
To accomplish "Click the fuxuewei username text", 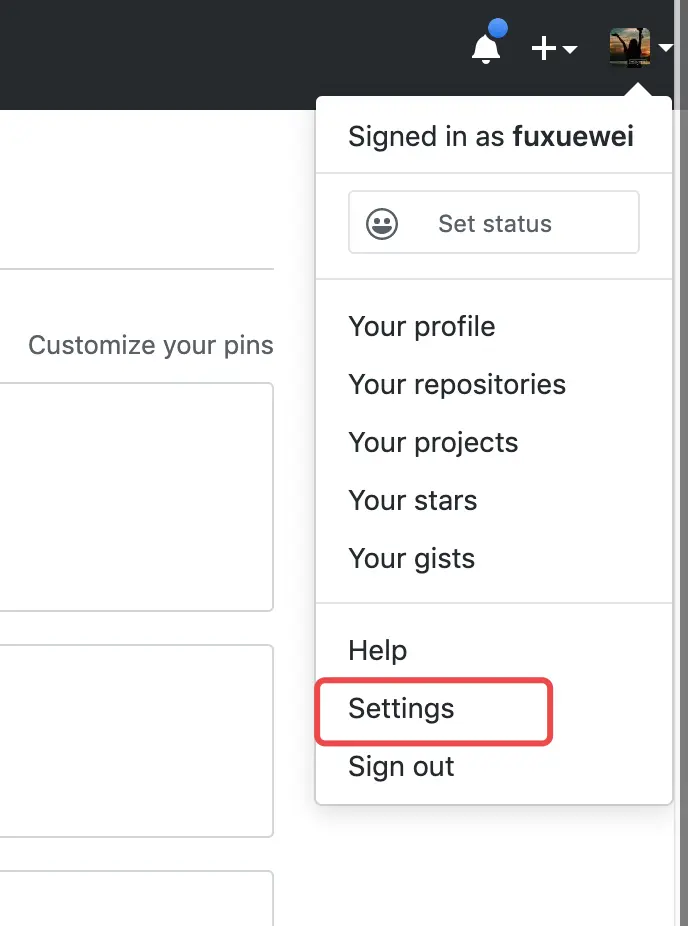I will [573, 137].
